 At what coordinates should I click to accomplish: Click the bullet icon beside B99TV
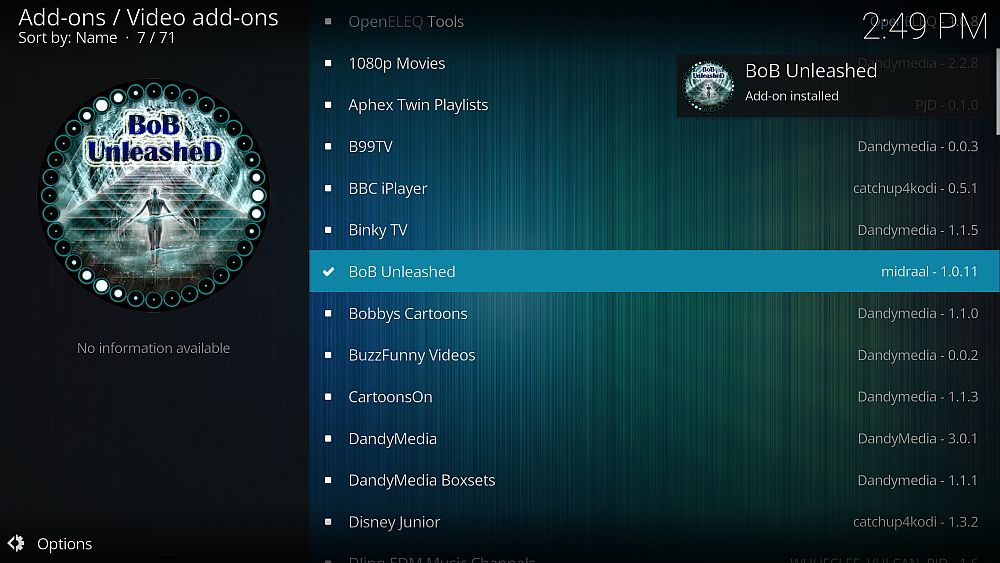tap(328, 147)
